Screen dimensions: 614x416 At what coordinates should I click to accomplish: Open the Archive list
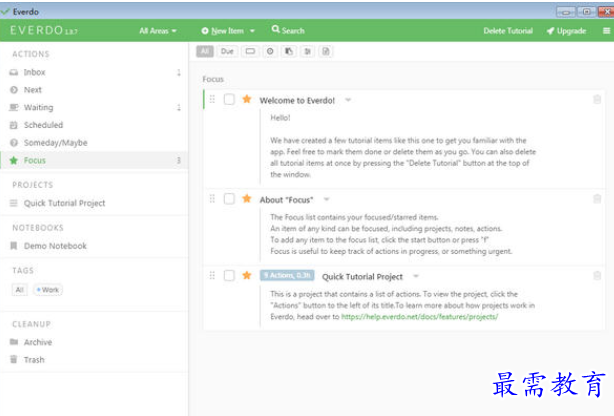pos(94,342)
